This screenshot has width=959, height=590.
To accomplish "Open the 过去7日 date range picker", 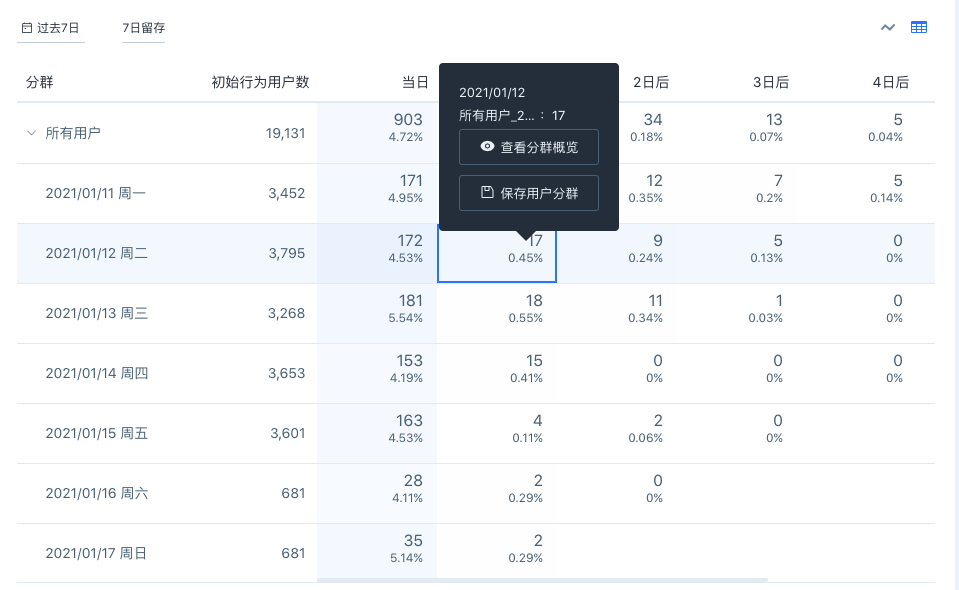I will tap(51, 28).
